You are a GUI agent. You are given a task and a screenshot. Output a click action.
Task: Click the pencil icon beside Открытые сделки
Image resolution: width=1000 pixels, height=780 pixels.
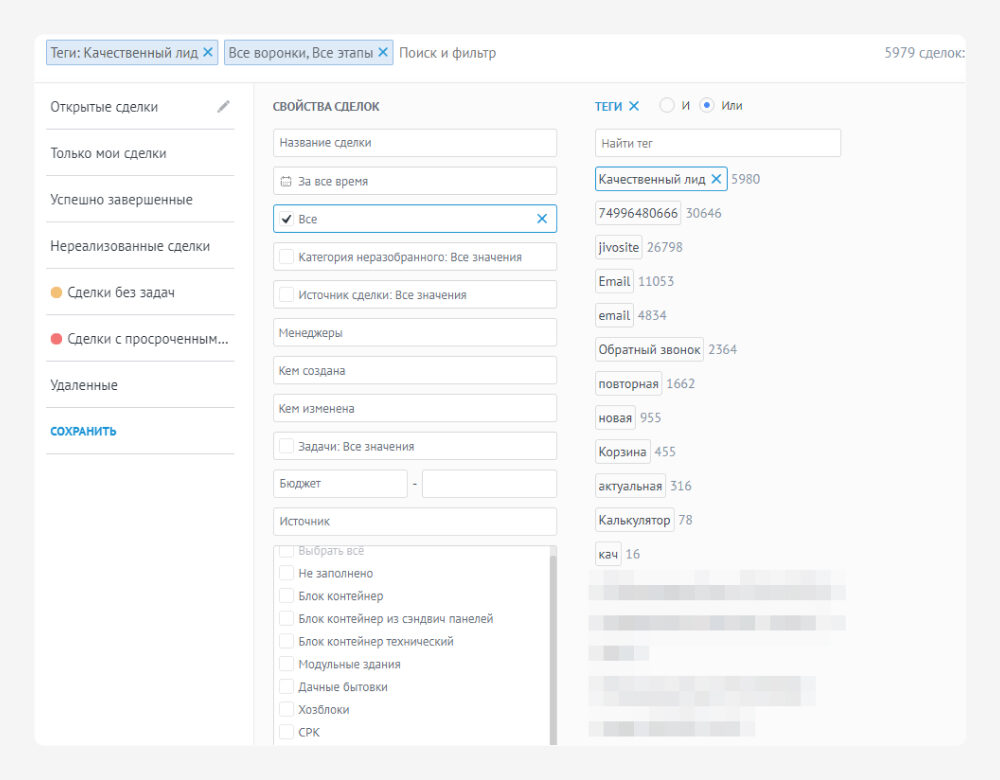tap(224, 107)
